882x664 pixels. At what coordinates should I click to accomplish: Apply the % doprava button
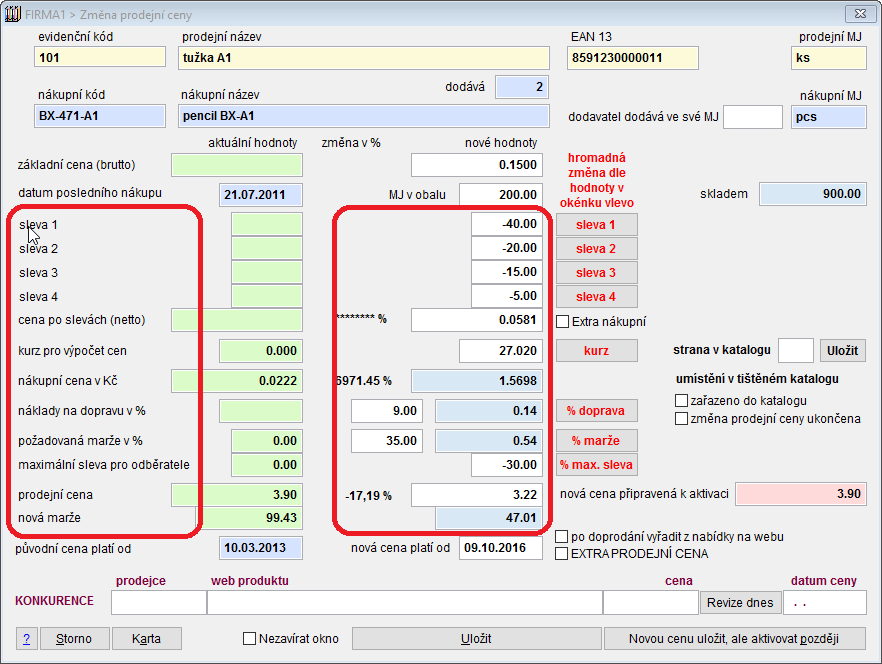click(x=596, y=411)
